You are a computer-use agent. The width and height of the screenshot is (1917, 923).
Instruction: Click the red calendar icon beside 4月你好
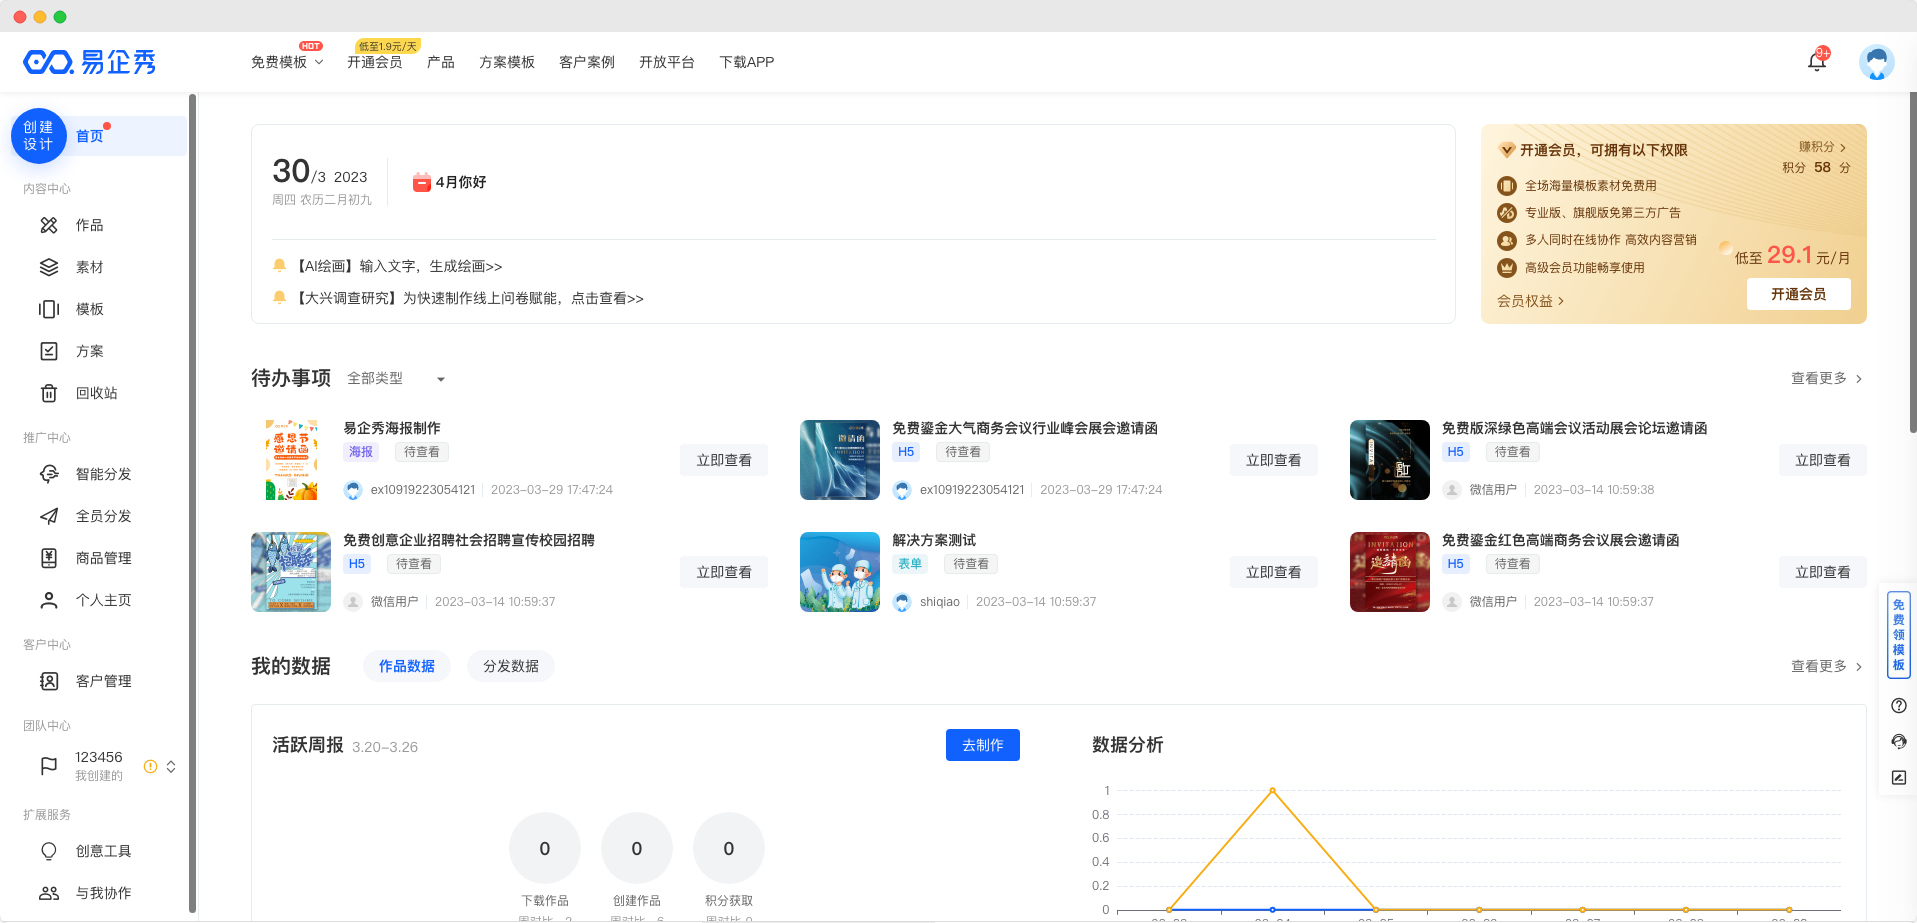point(422,182)
